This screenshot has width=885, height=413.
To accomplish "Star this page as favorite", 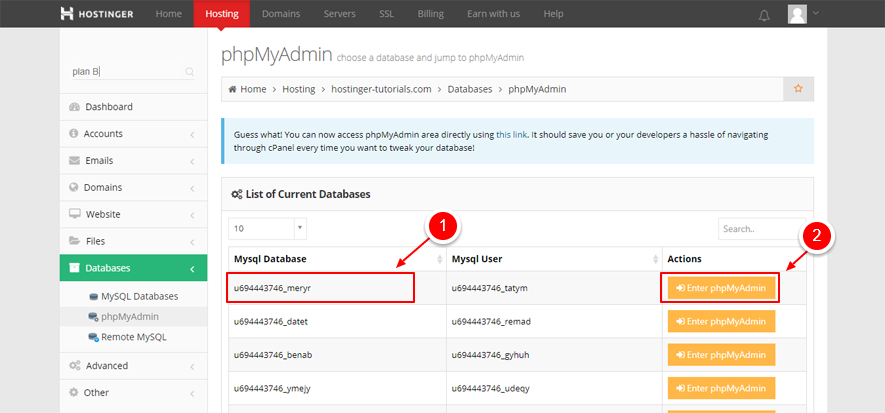I will click(798, 89).
